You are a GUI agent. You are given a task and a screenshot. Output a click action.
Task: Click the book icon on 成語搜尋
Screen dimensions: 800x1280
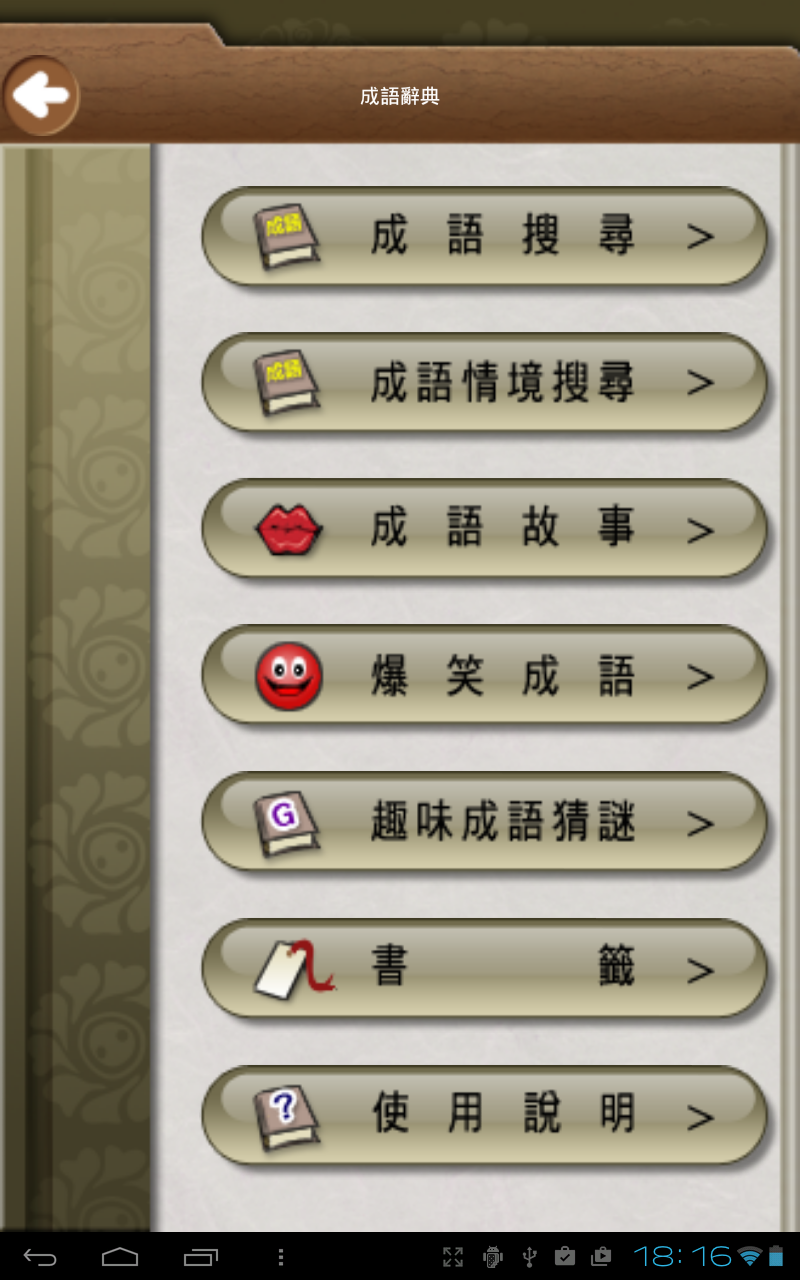[288, 237]
